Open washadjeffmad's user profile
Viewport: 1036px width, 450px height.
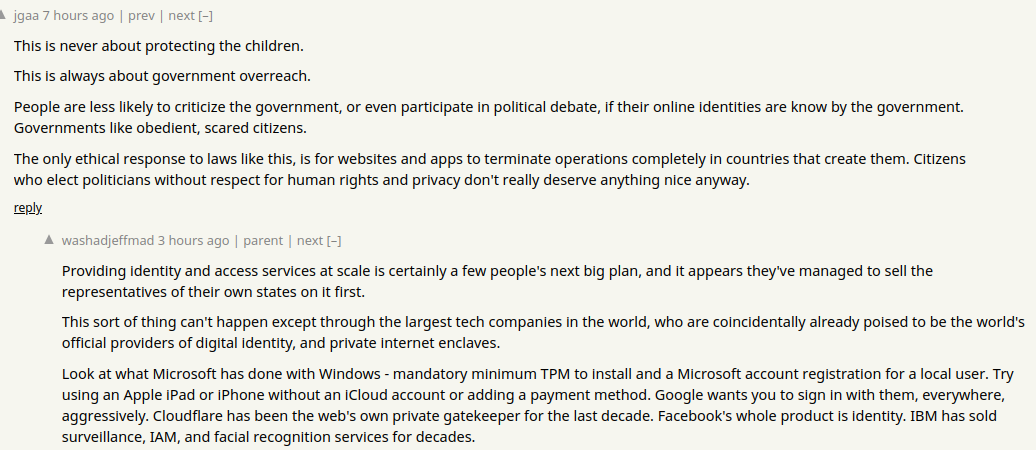click(x=108, y=241)
